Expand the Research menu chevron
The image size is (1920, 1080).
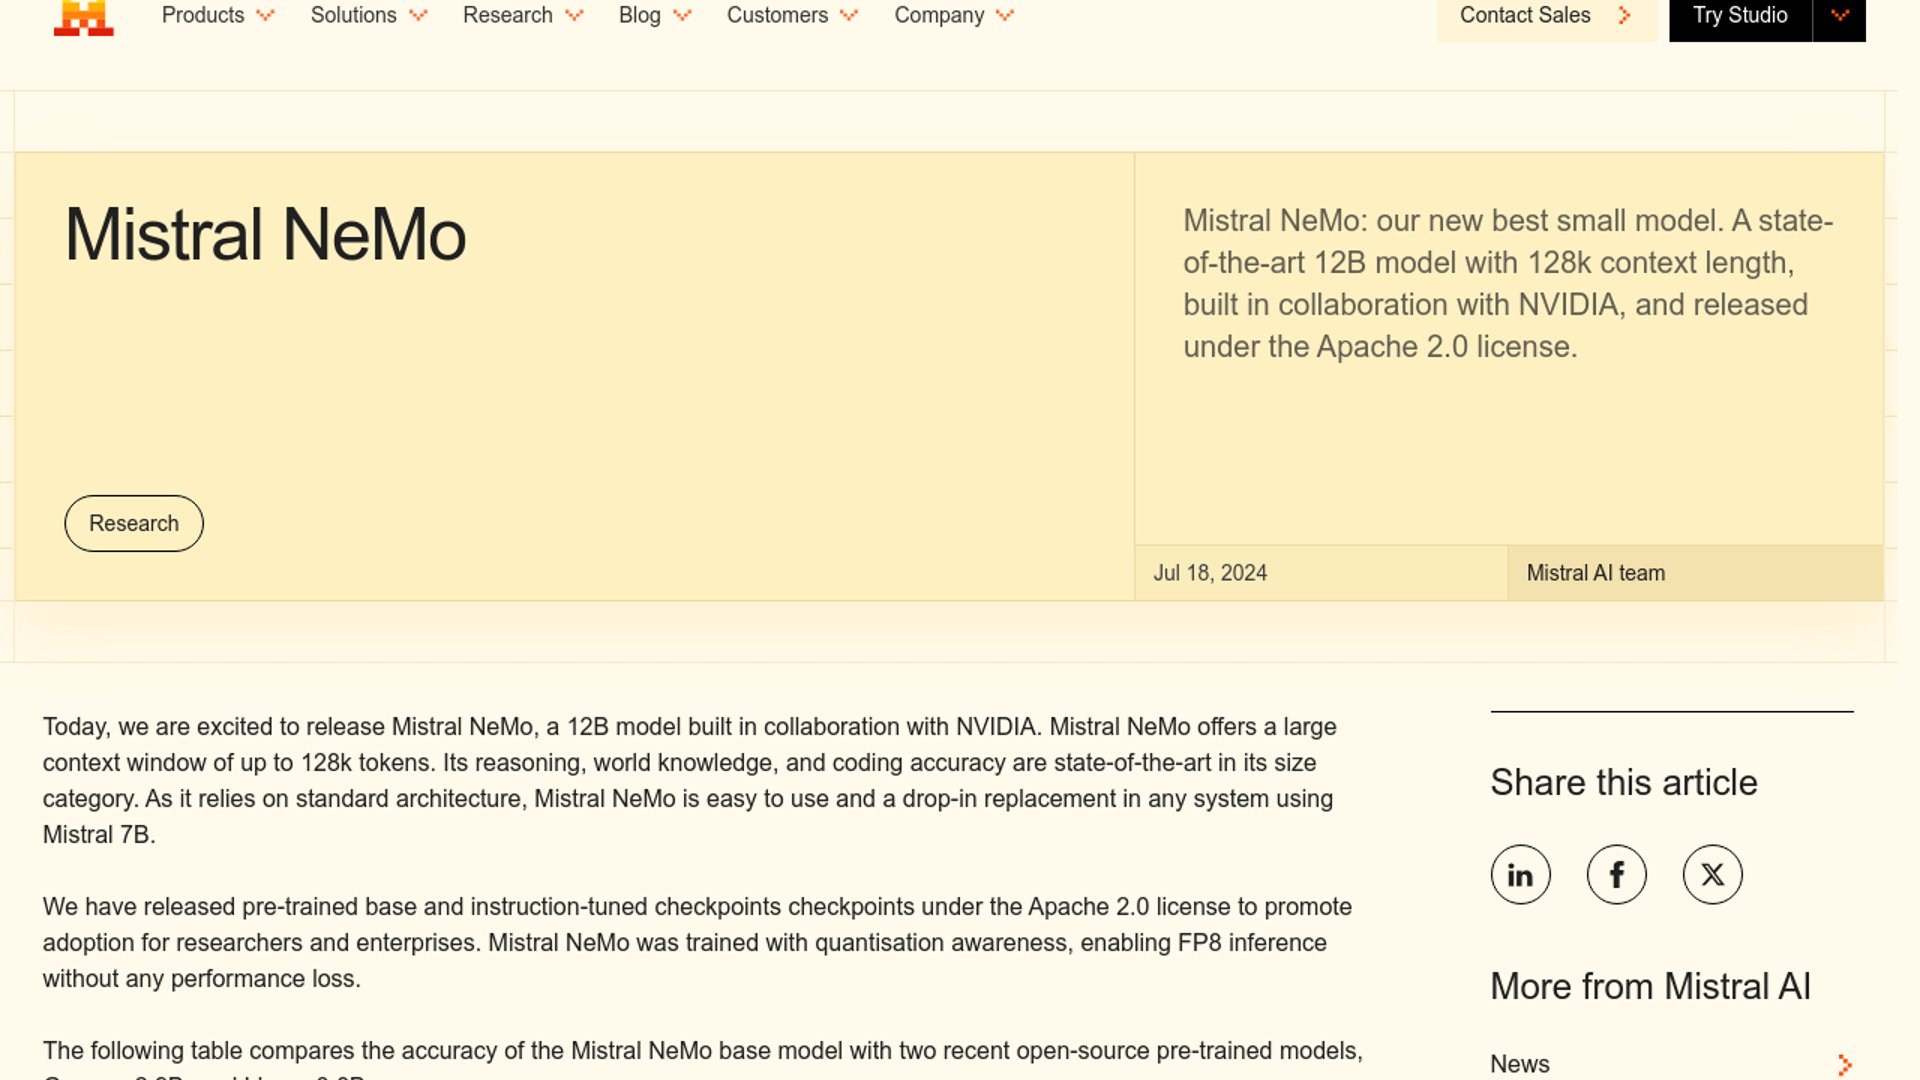click(574, 16)
